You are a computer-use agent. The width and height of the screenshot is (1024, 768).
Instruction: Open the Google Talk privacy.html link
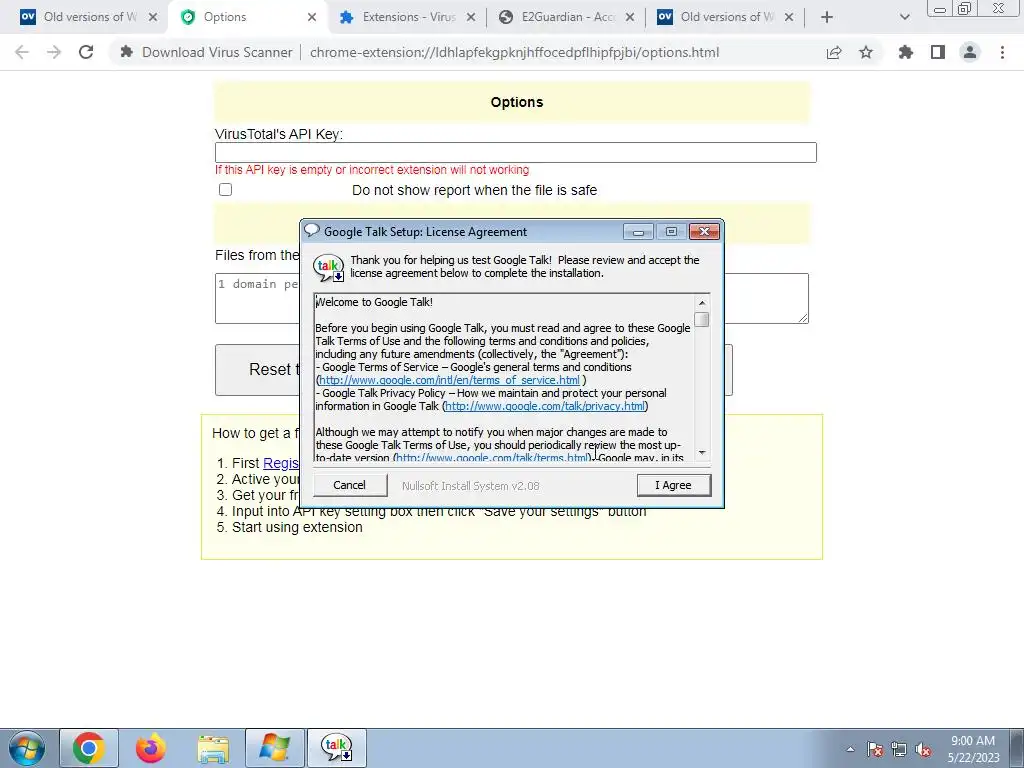pos(545,406)
